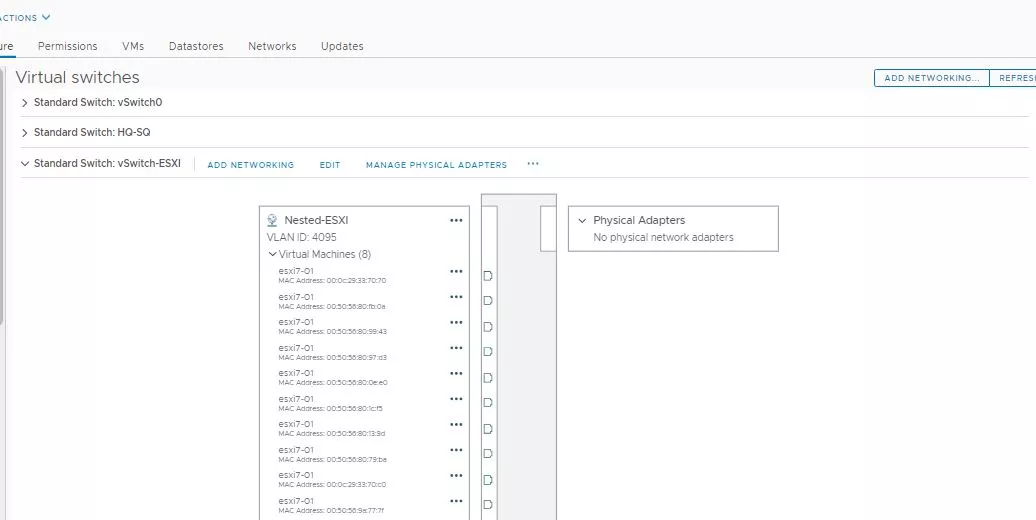Open options for VM with MAC 00:0c:29:33:70:70
This screenshot has height=520, width=1036.
click(x=456, y=272)
